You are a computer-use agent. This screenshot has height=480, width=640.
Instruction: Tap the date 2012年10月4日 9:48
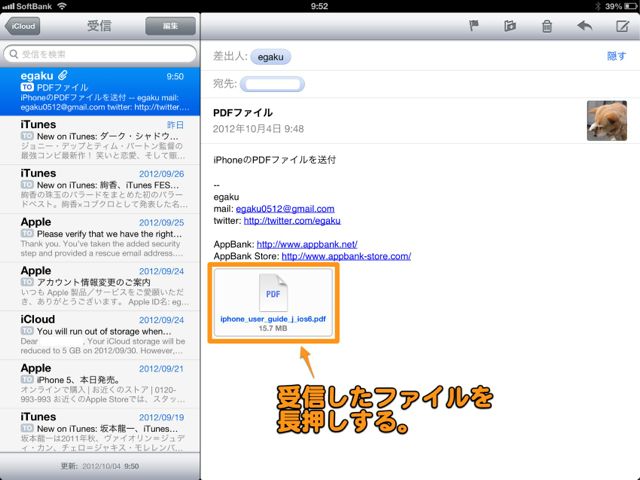click(x=258, y=129)
